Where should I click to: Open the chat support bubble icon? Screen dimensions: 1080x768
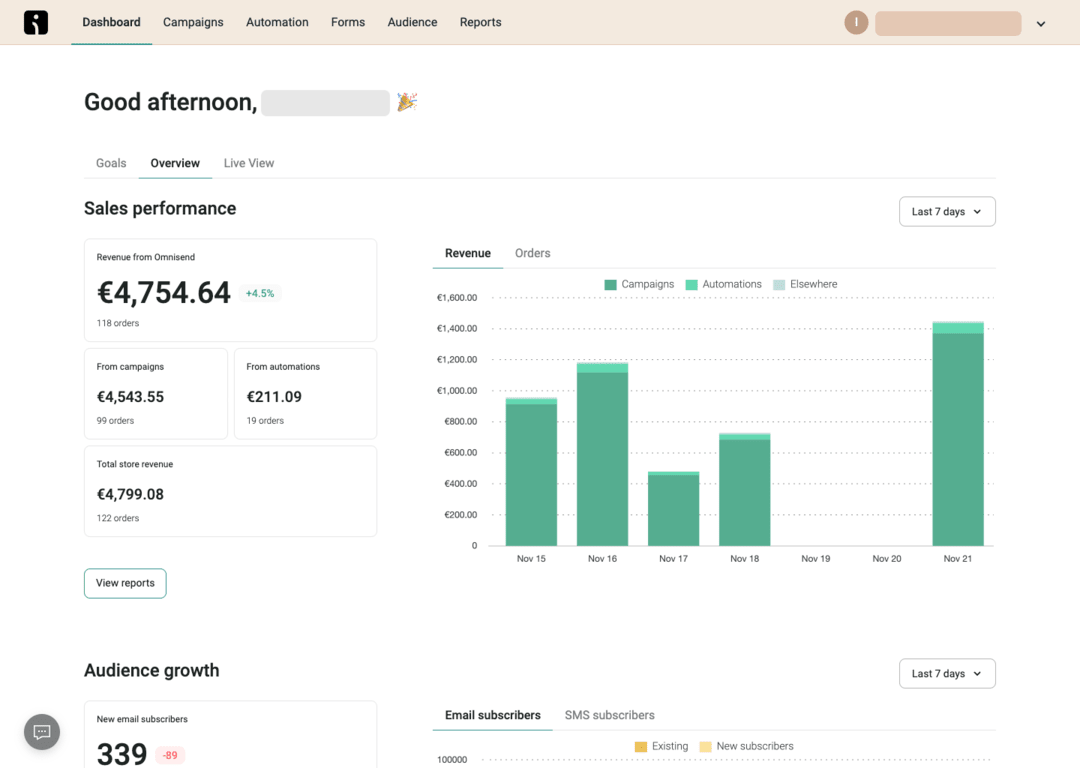[x=41, y=732]
